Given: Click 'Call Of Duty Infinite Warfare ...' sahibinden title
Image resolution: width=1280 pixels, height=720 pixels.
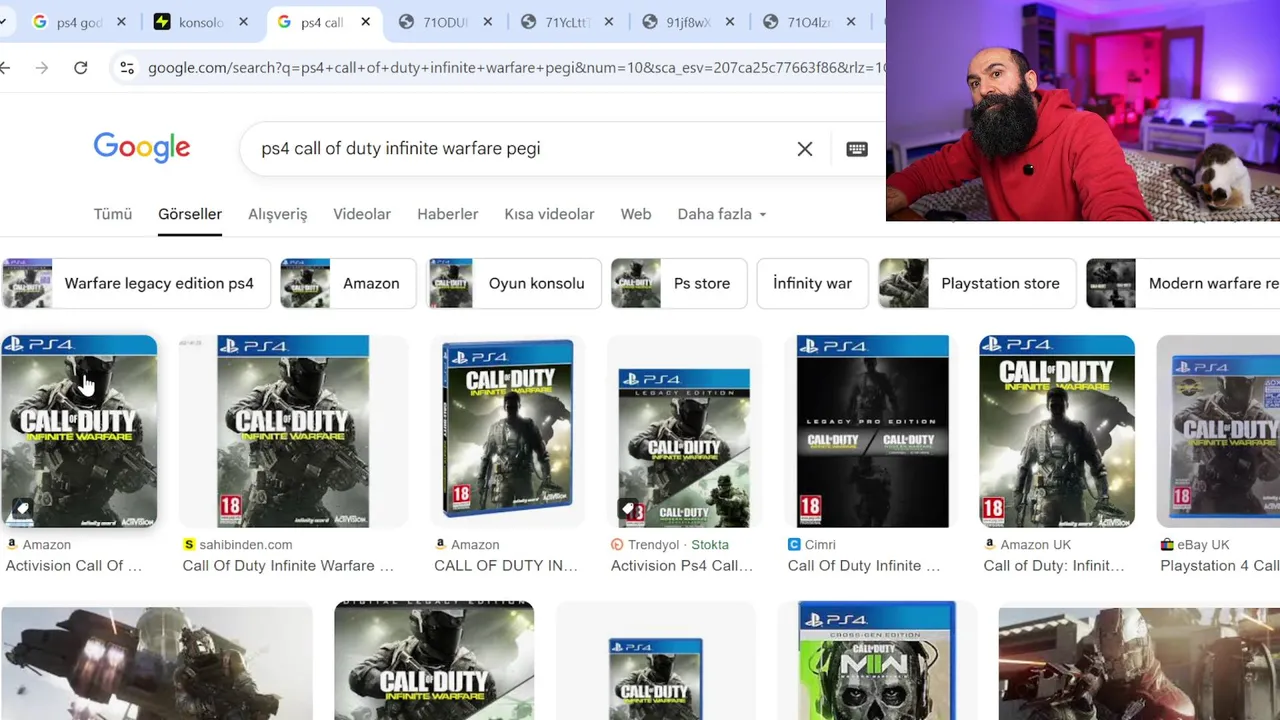Looking at the screenshot, I should (288, 566).
